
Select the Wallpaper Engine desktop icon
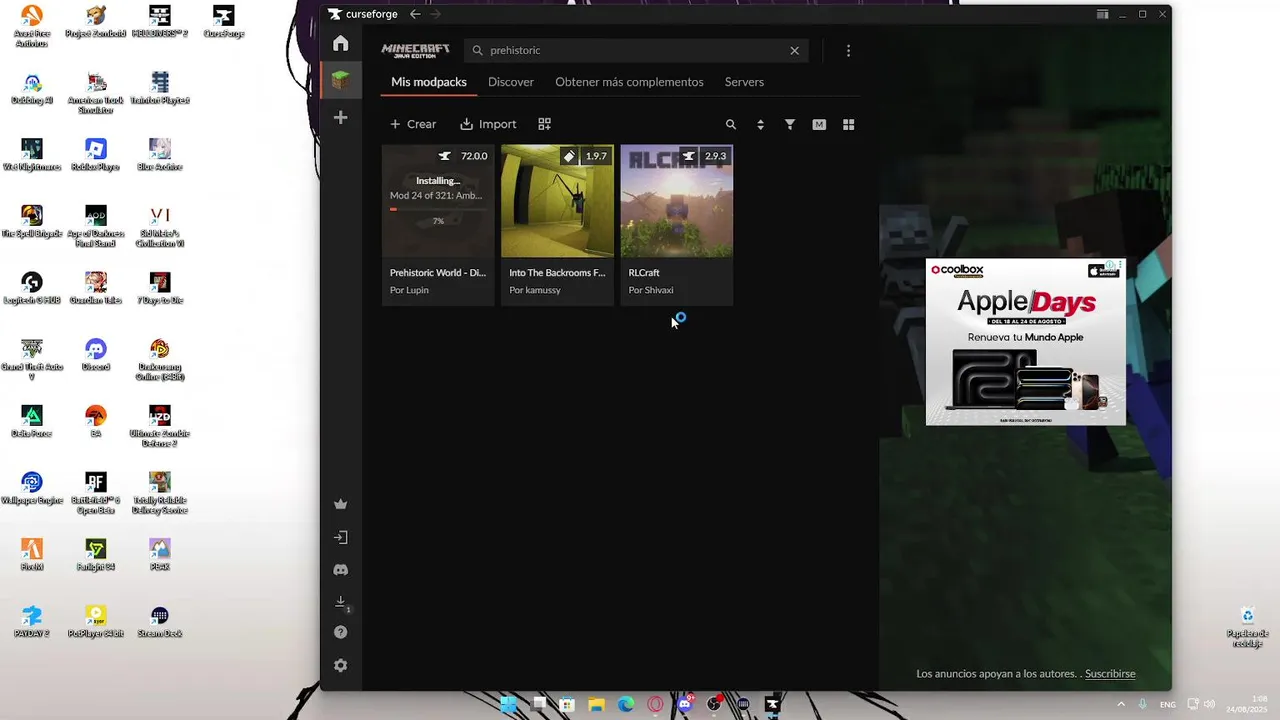32,488
